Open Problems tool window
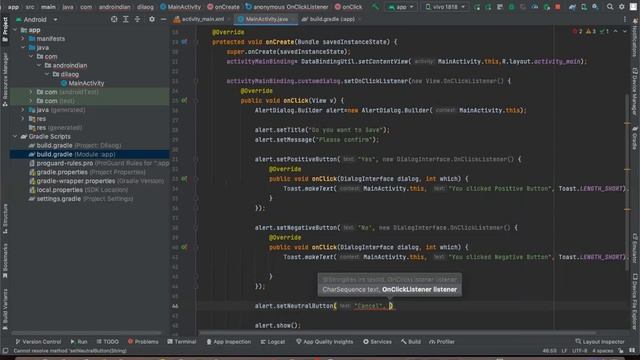The height and width of the screenshot is (360, 640). point(143,342)
